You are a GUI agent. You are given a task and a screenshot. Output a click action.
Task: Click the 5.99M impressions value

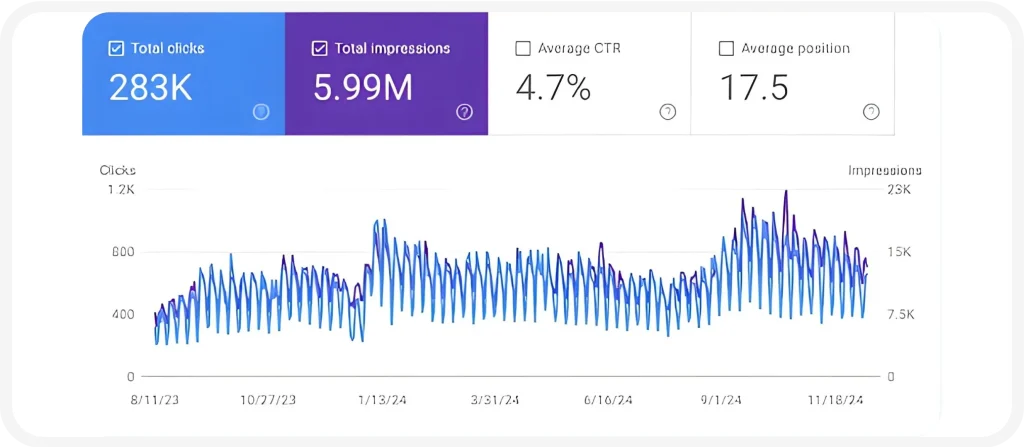[x=362, y=88]
